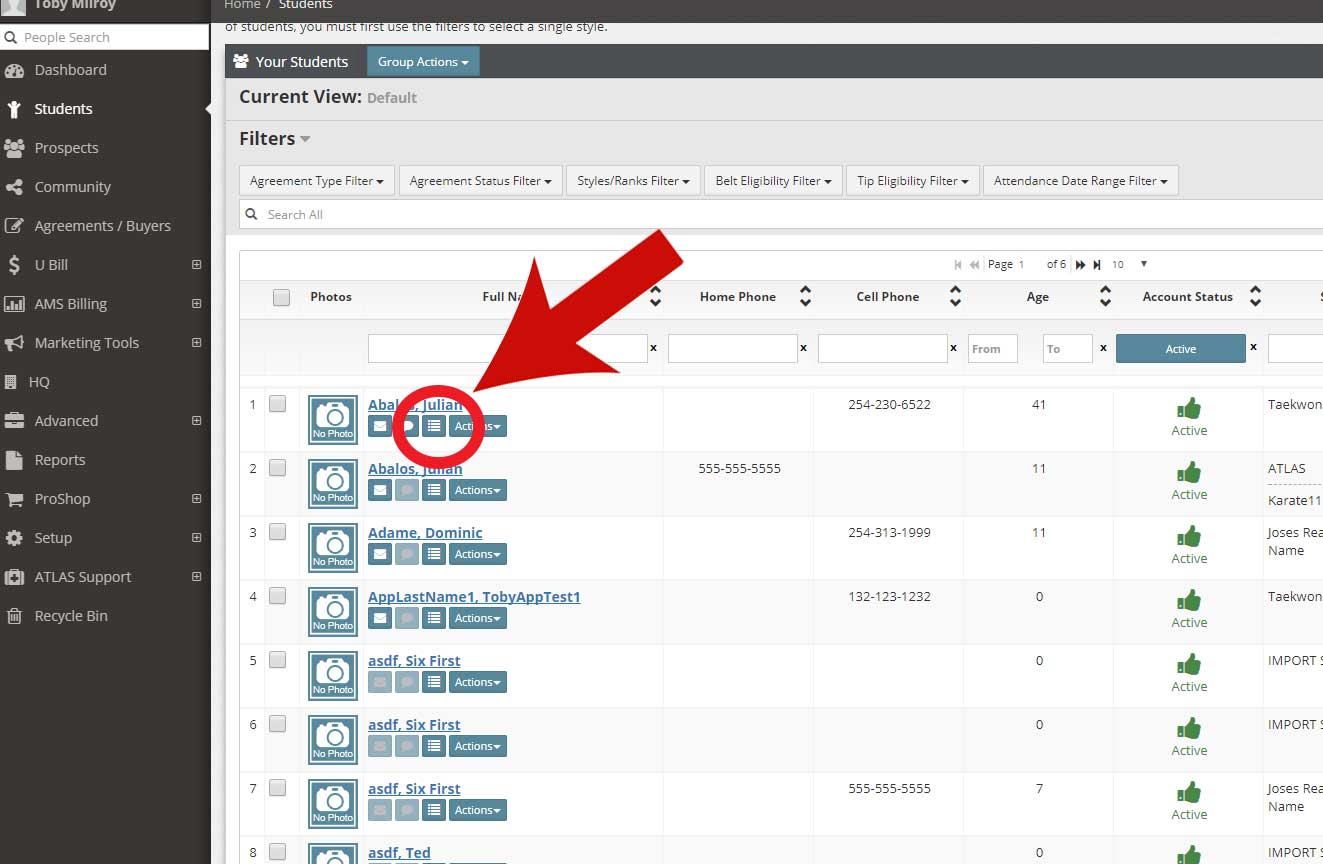The height and width of the screenshot is (864, 1323).
Task: Expand the AMS Billing sidebar menu
Action: tap(196, 304)
